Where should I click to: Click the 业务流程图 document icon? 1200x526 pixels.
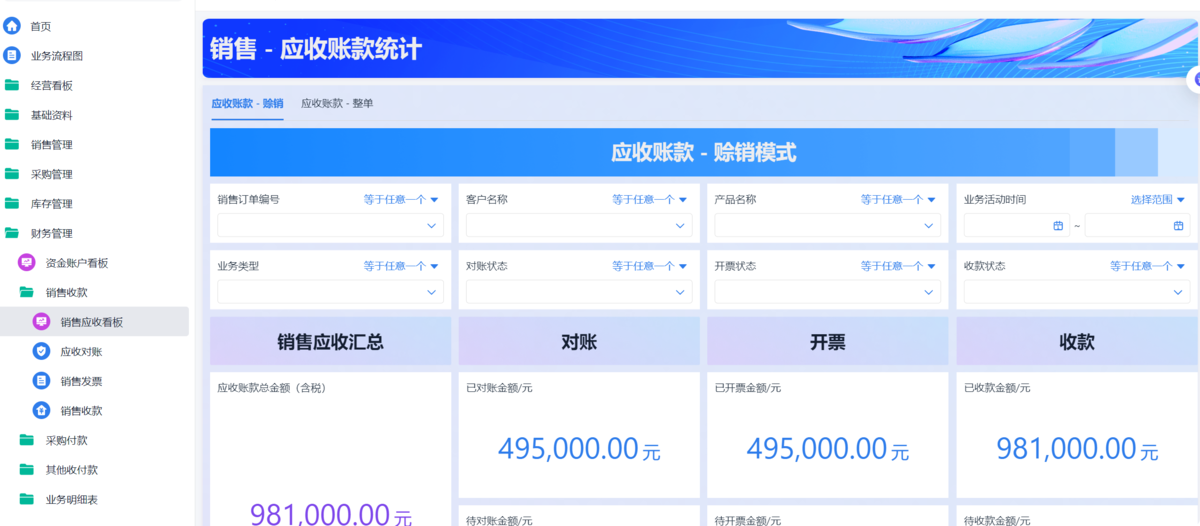pyautogui.click(x=12, y=56)
